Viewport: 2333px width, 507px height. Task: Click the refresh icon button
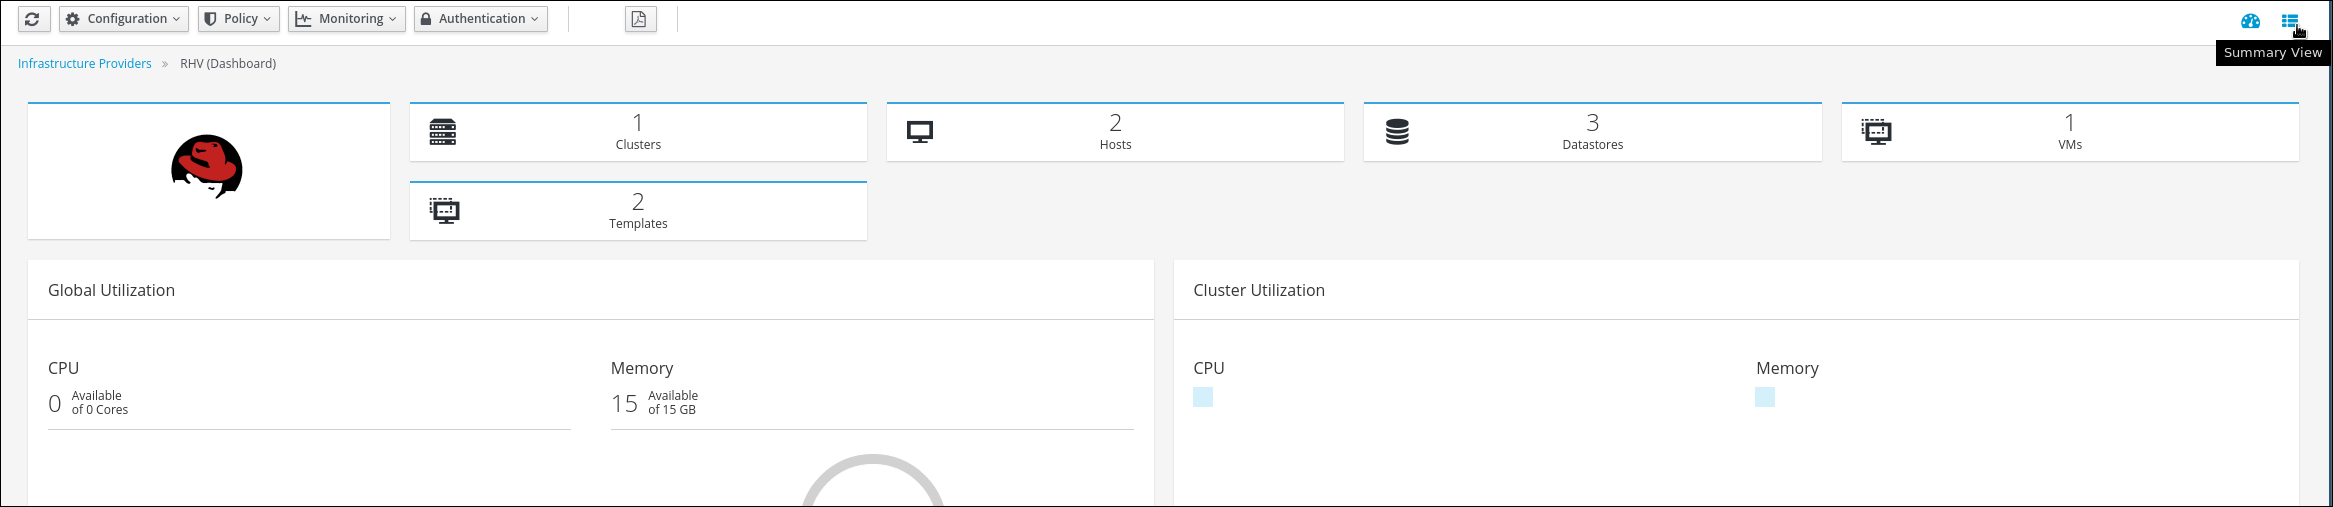coord(33,19)
